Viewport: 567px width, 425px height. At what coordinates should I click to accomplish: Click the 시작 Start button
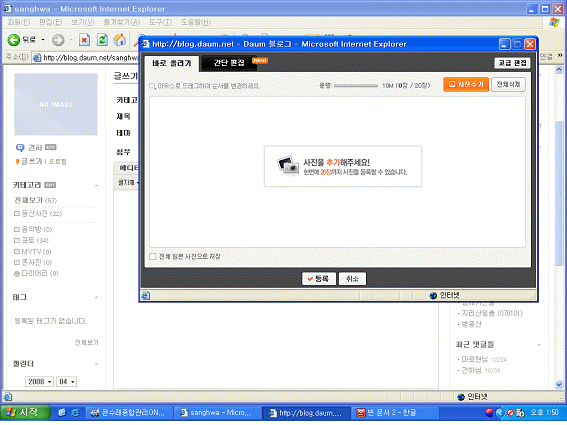(25, 412)
